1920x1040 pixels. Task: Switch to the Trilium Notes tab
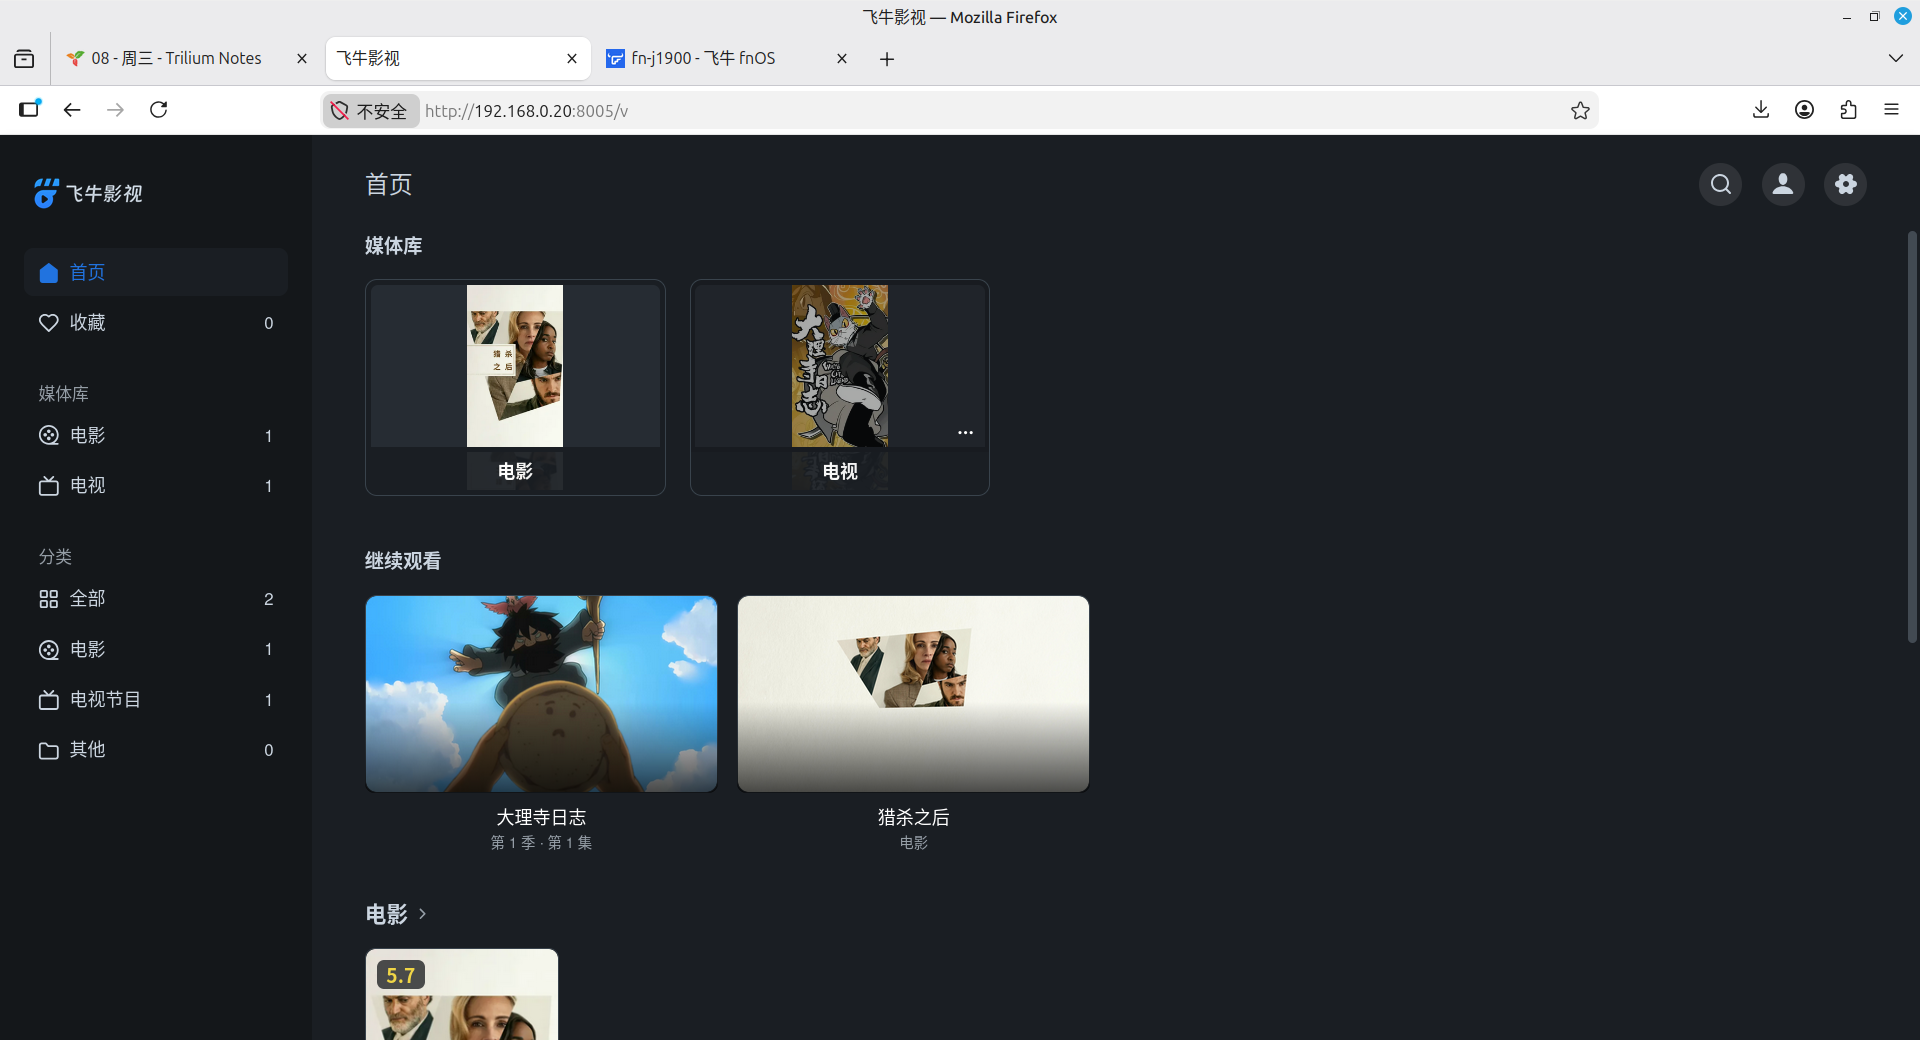(176, 58)
